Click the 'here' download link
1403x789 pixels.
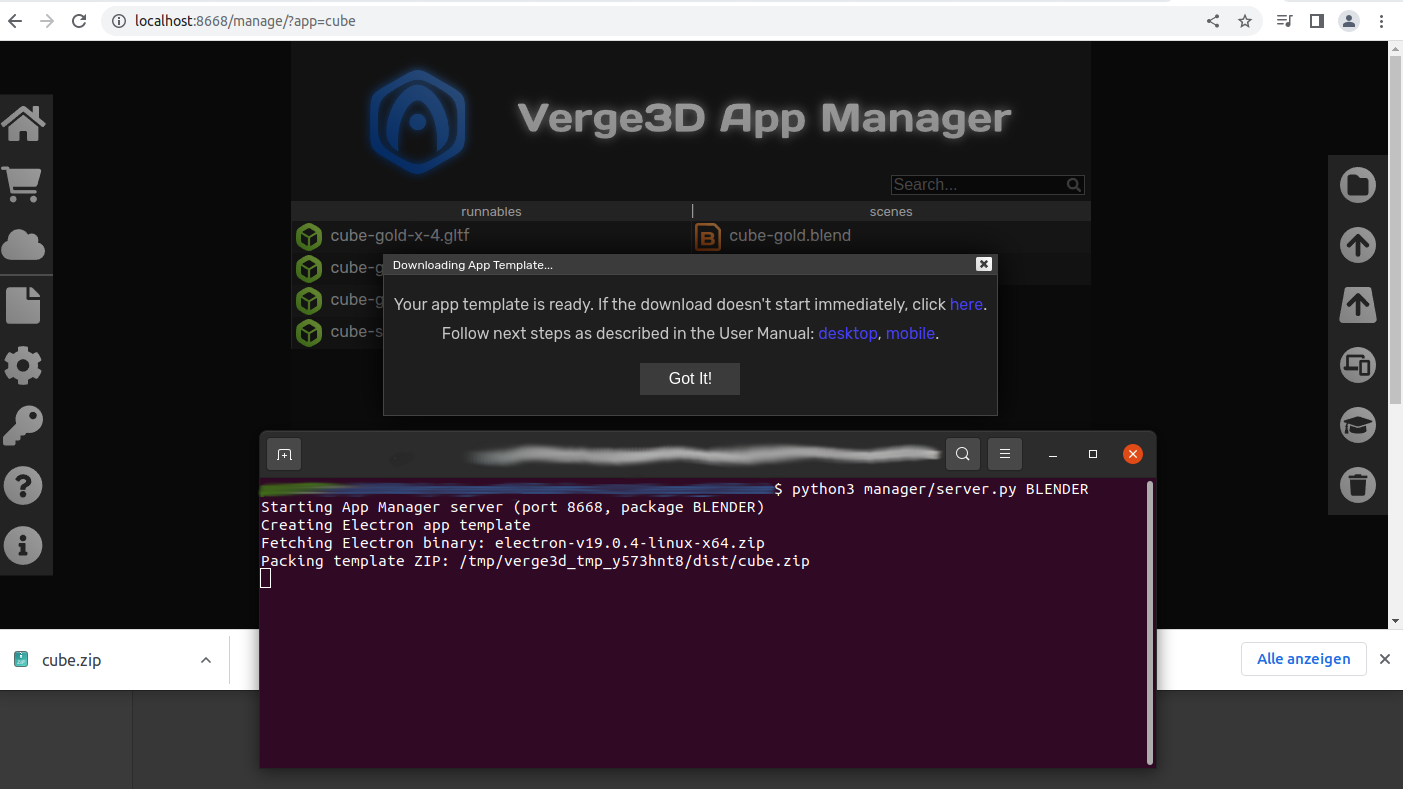tap(966, 304)
